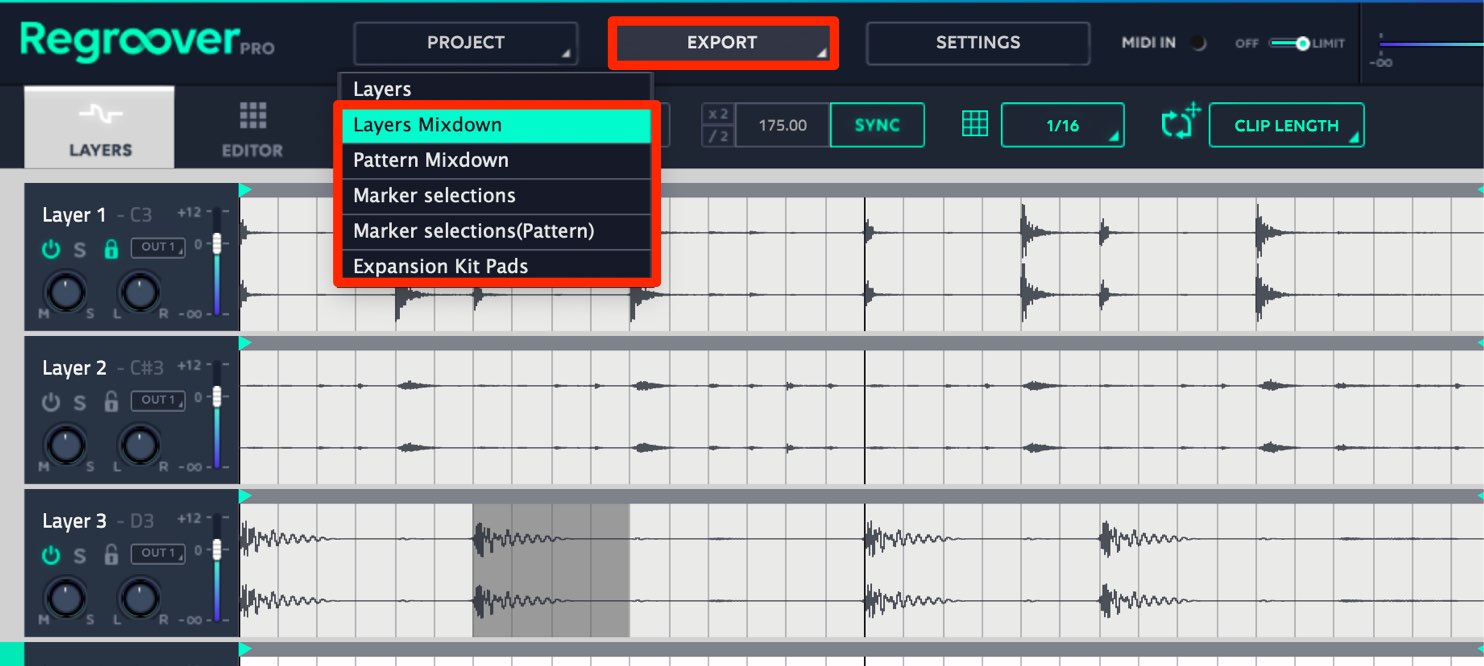Choose Expansion Kit Pads export option
1484x666 pixels.
tap(495, 266)
